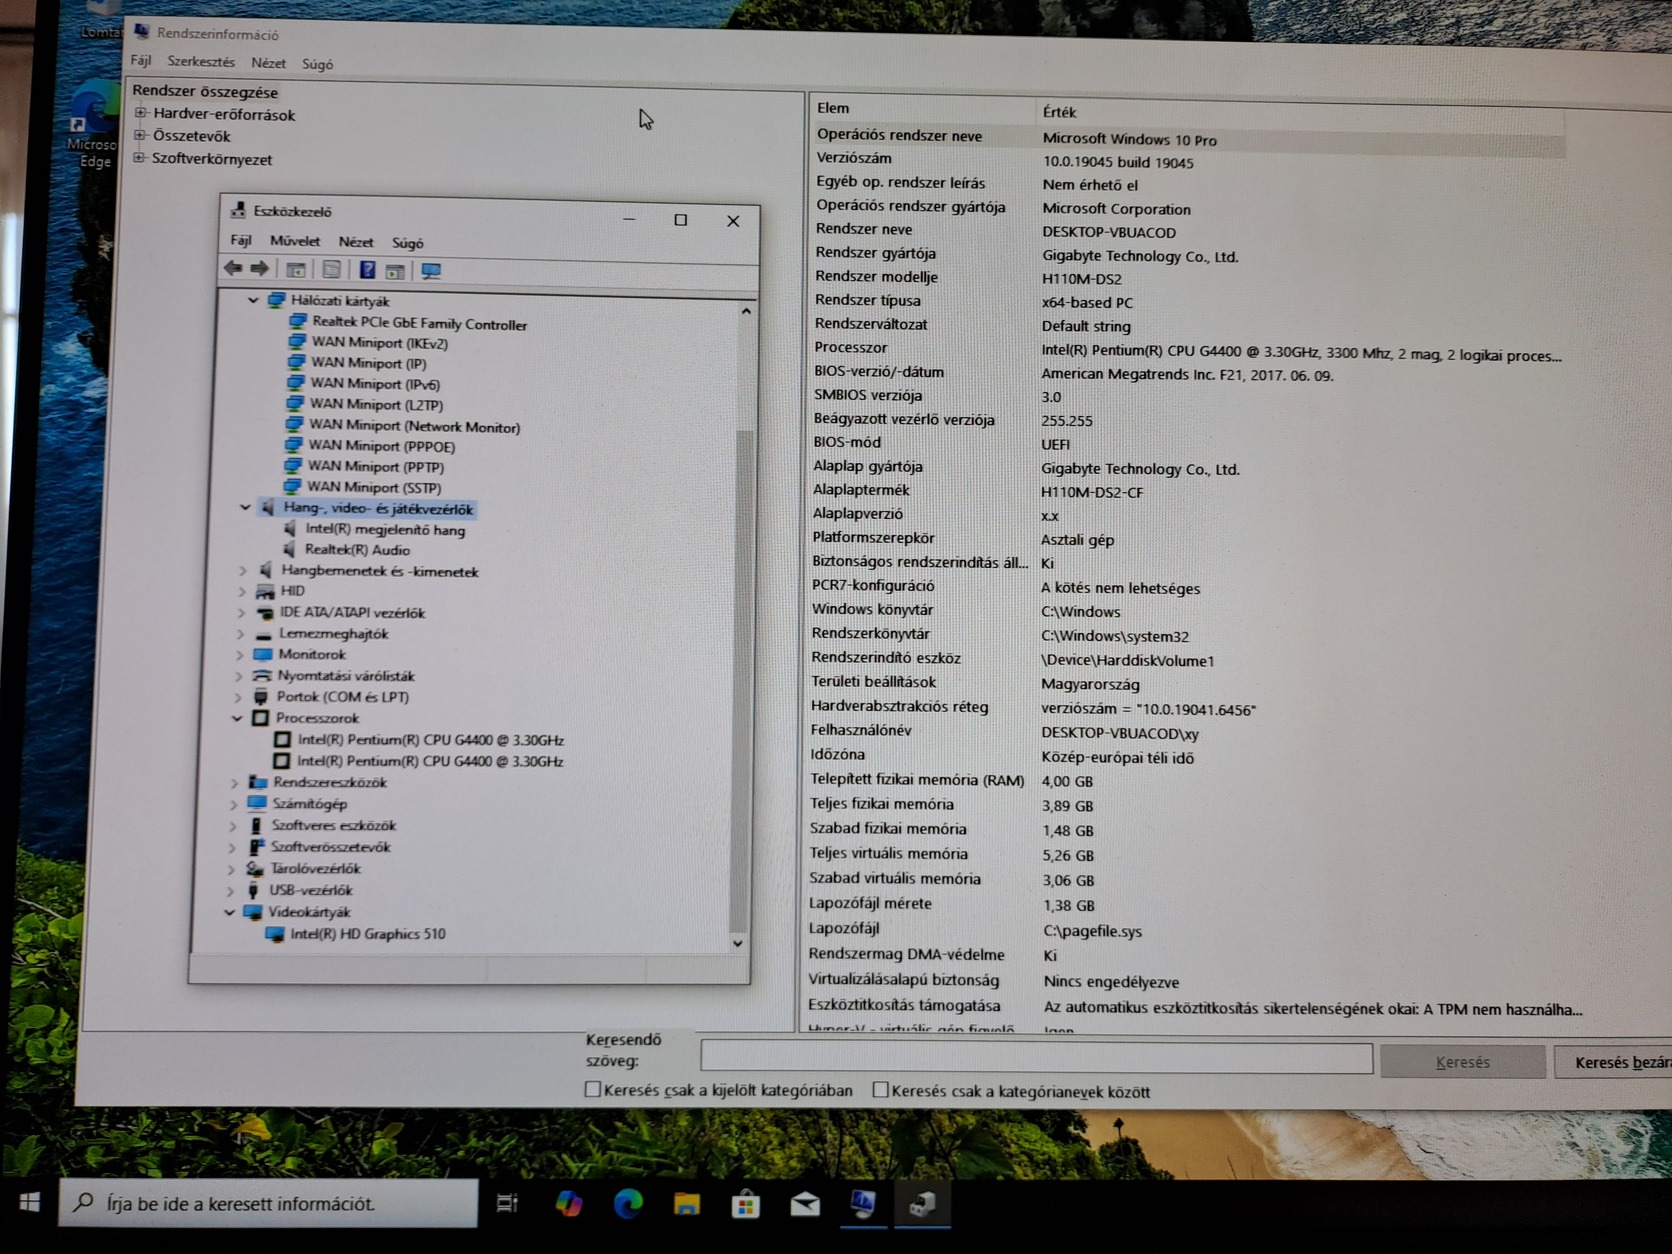Check 'Keresés csak a kategórianevek között' box
1672x1254 pixels.
(880, 1090)
